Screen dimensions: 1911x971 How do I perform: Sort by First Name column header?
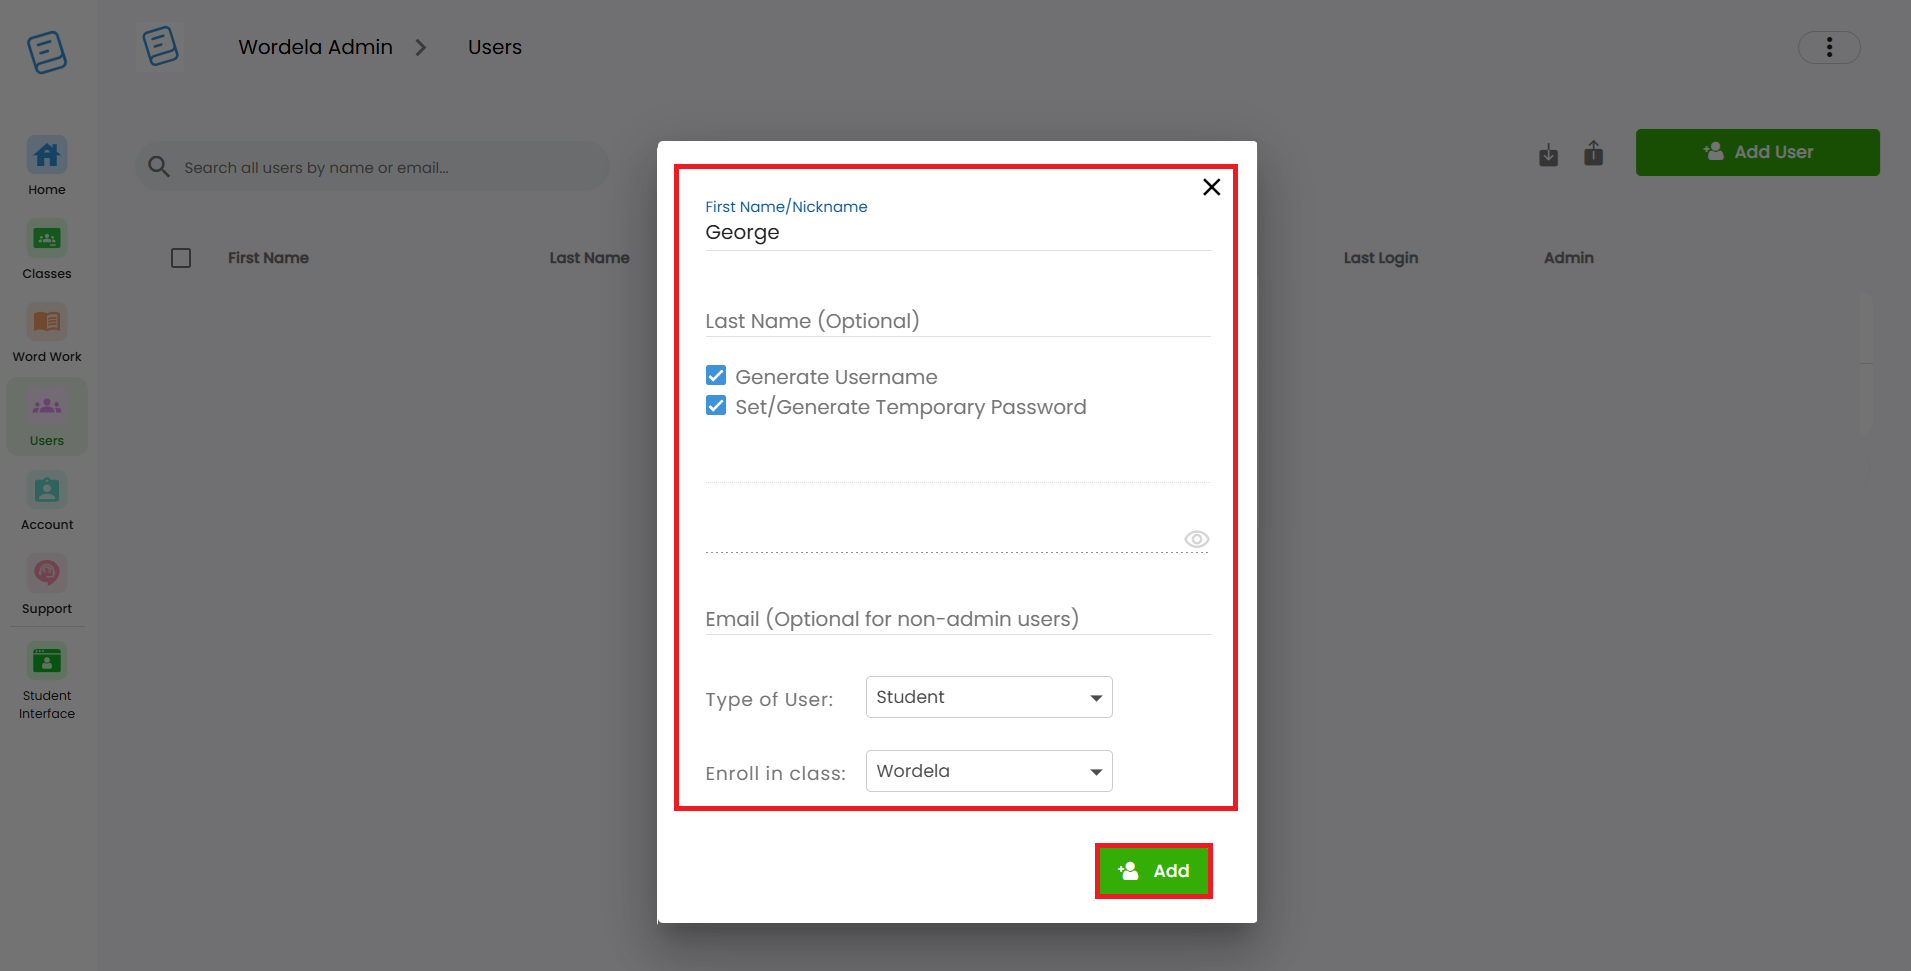click(268, 258)
